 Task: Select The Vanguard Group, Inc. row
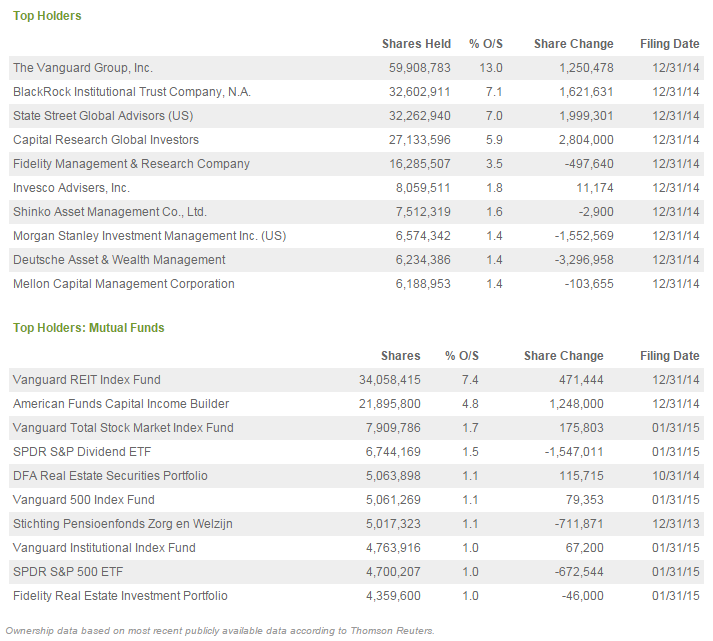tap(356, 68)
